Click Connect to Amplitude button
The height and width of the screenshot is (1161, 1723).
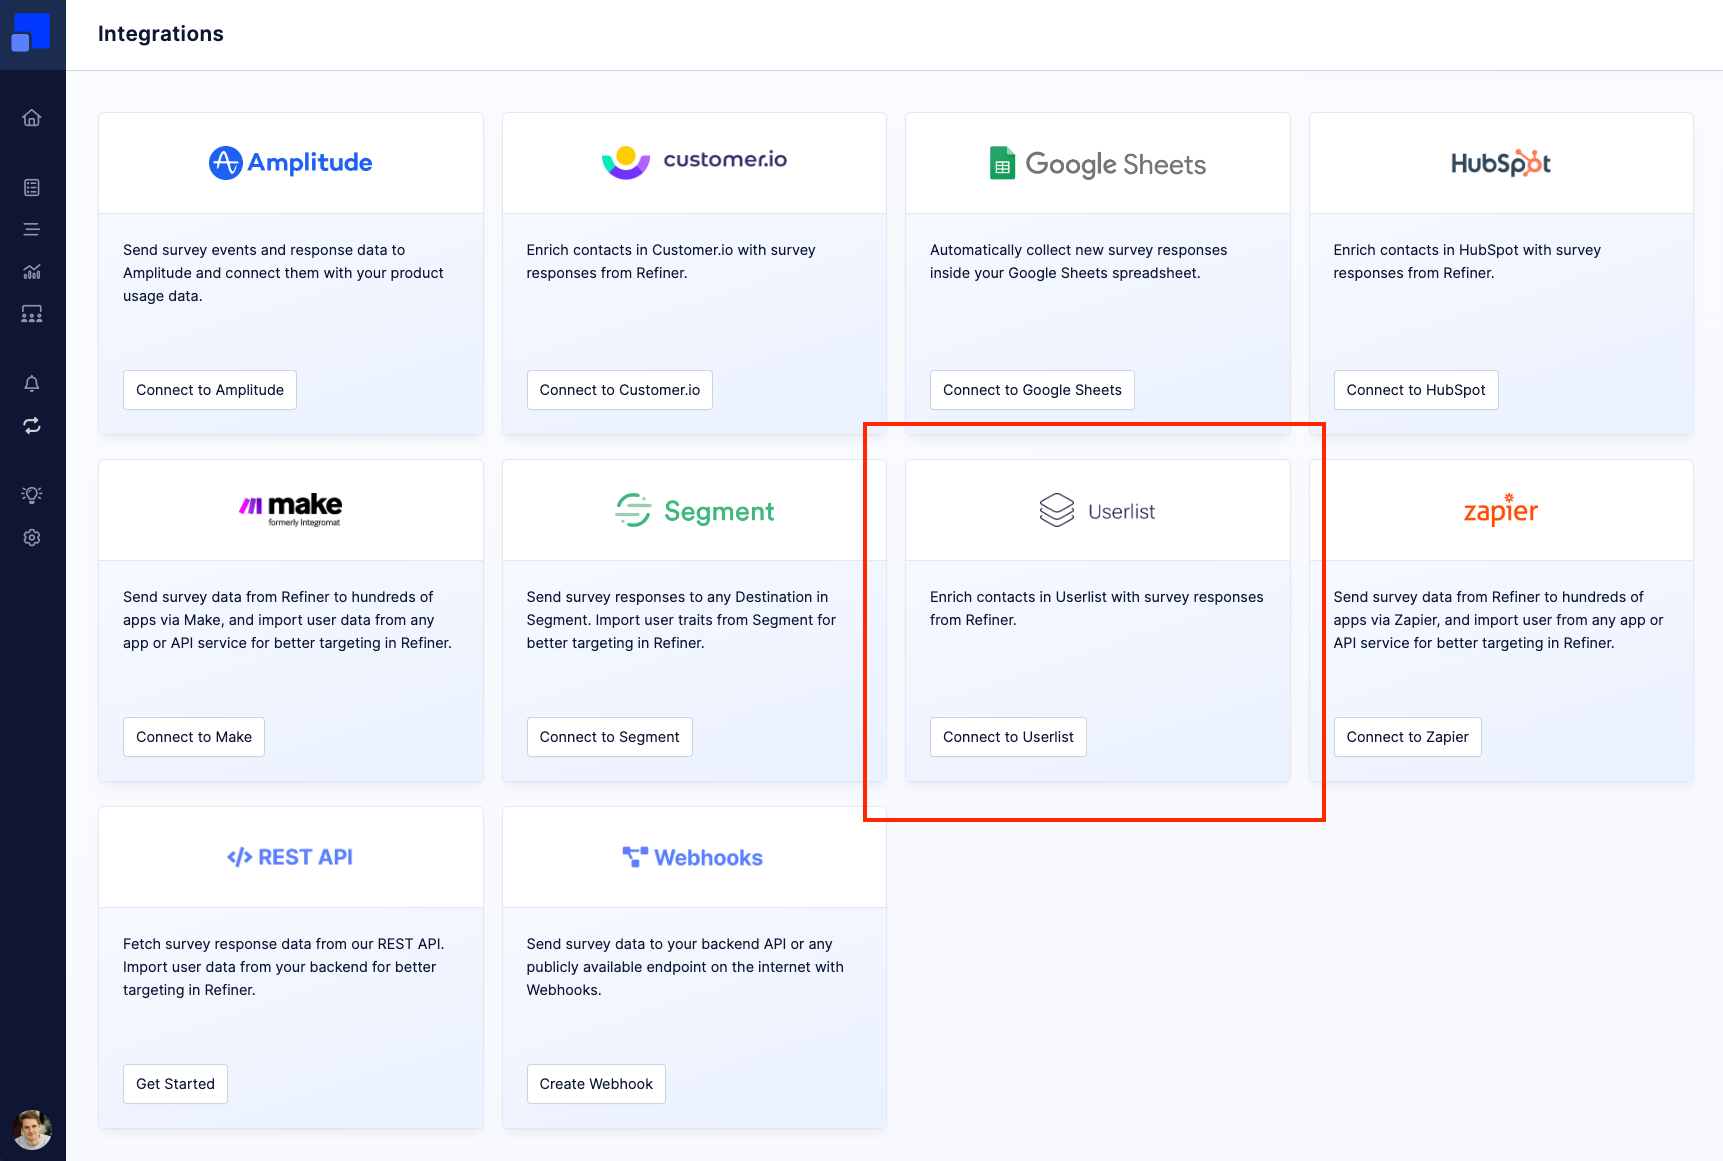(x=210, y=390)
